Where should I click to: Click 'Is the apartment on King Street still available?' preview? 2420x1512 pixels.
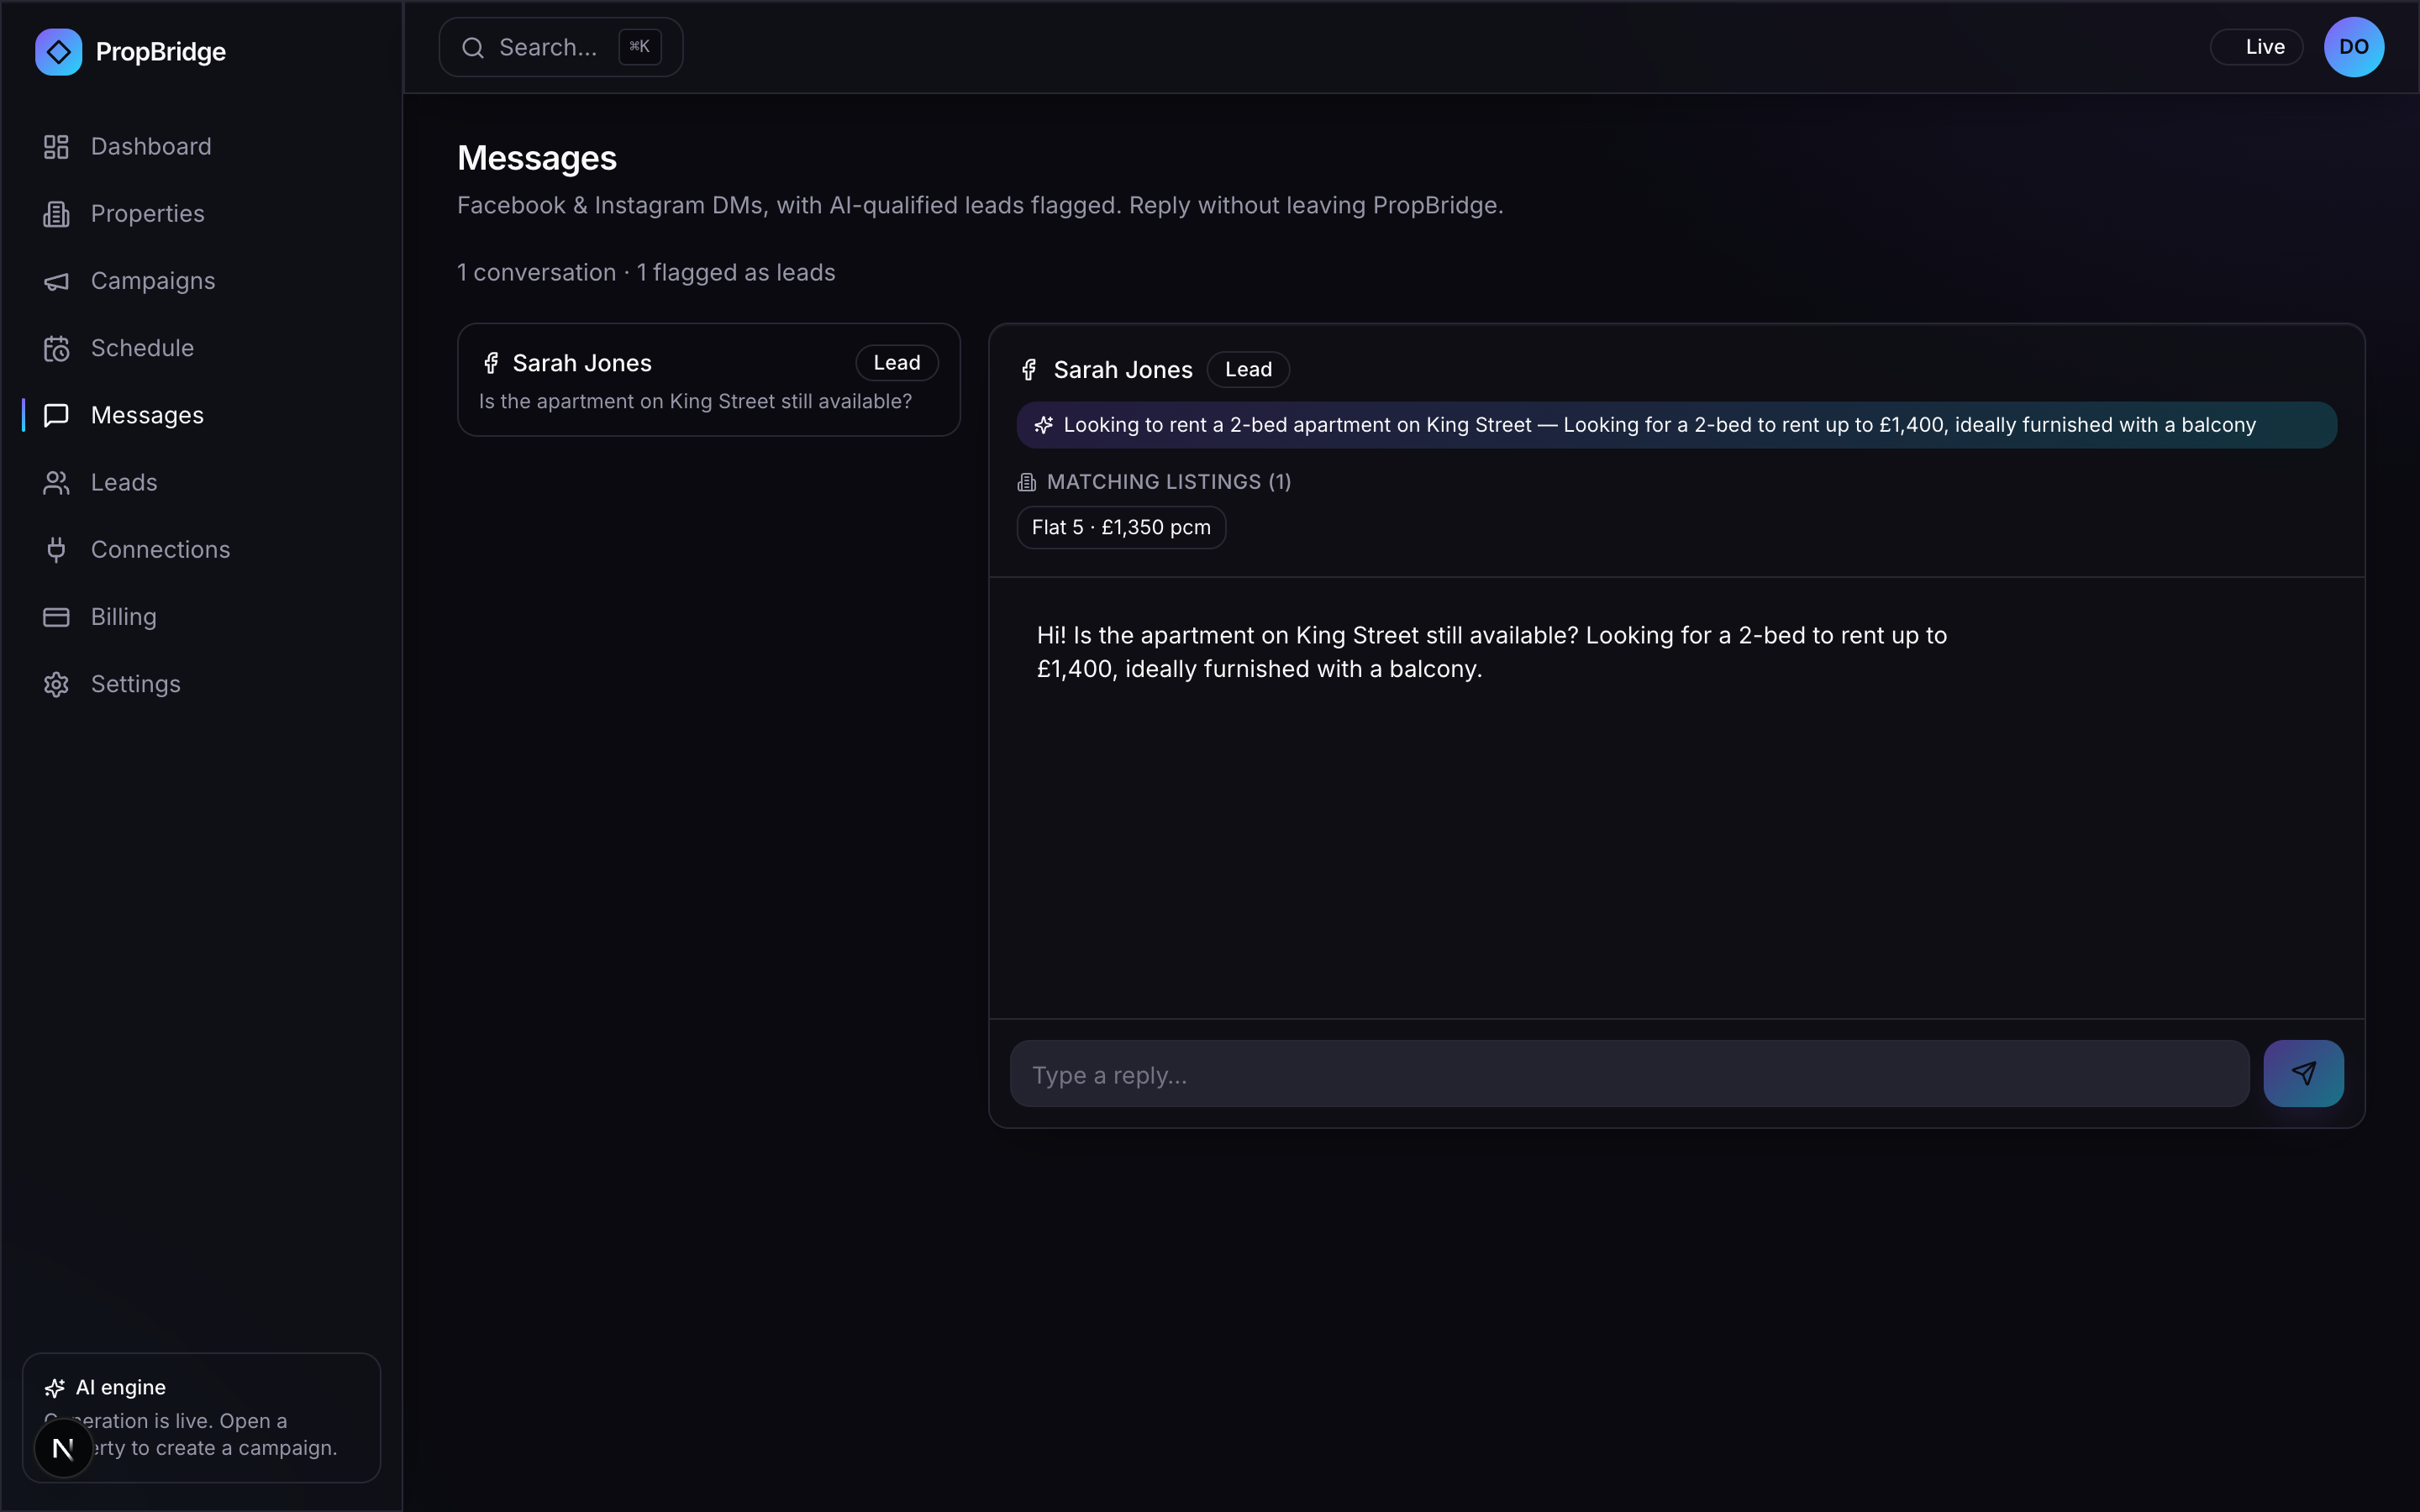[695, 402]
